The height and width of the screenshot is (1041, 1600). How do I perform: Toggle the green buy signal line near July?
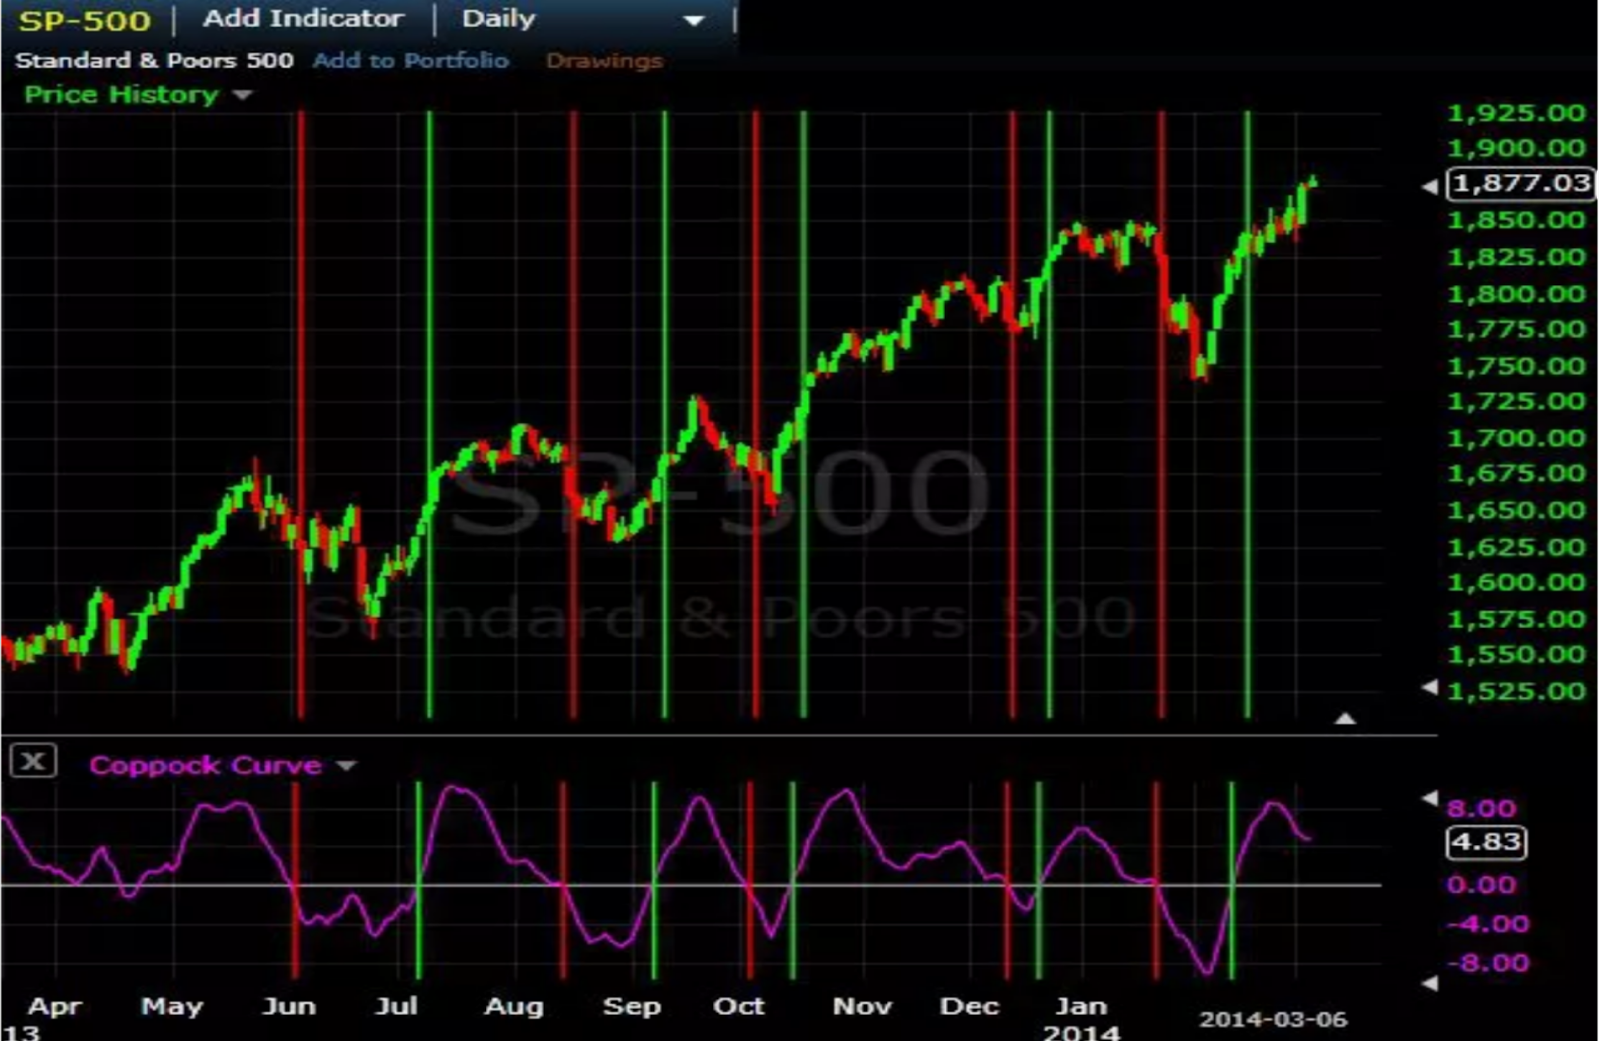430,400
